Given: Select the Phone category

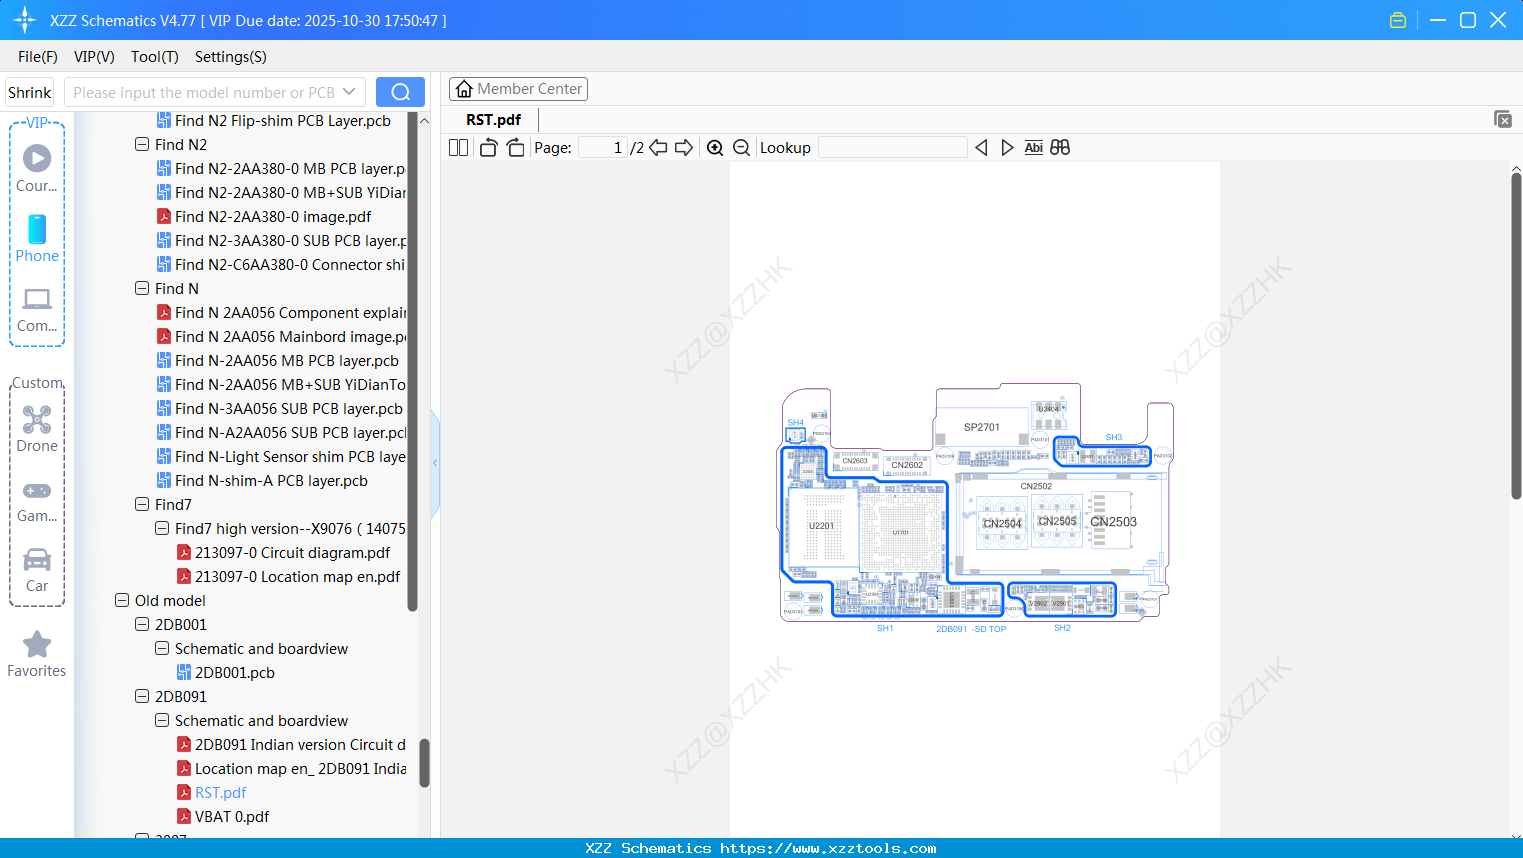Looking at the screenshot, I should (x=37, y=239).
